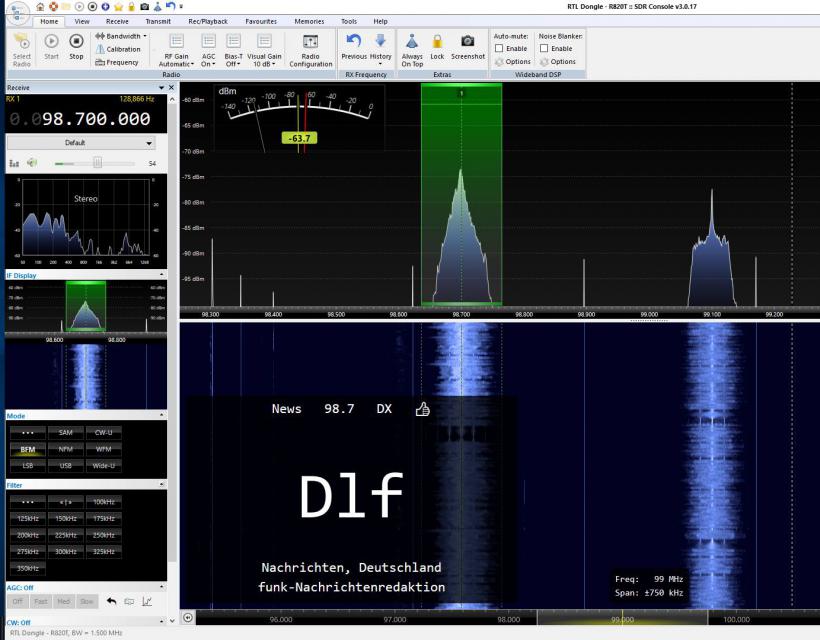Viewport: 820px width, 640px height.
Task: Open the Favourites ribbon tab
Action: point(261,21)
